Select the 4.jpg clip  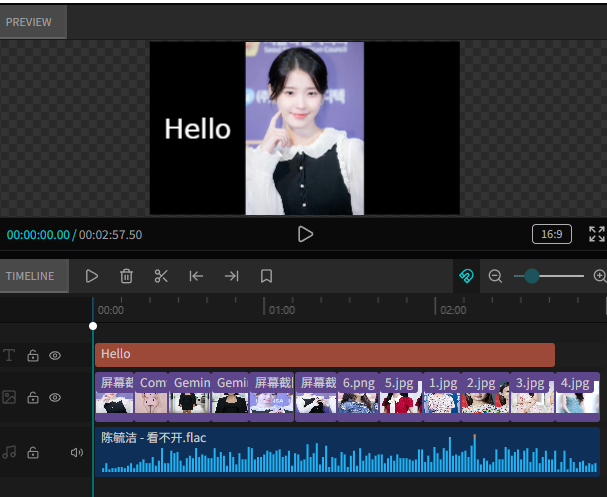coord(578,397)
